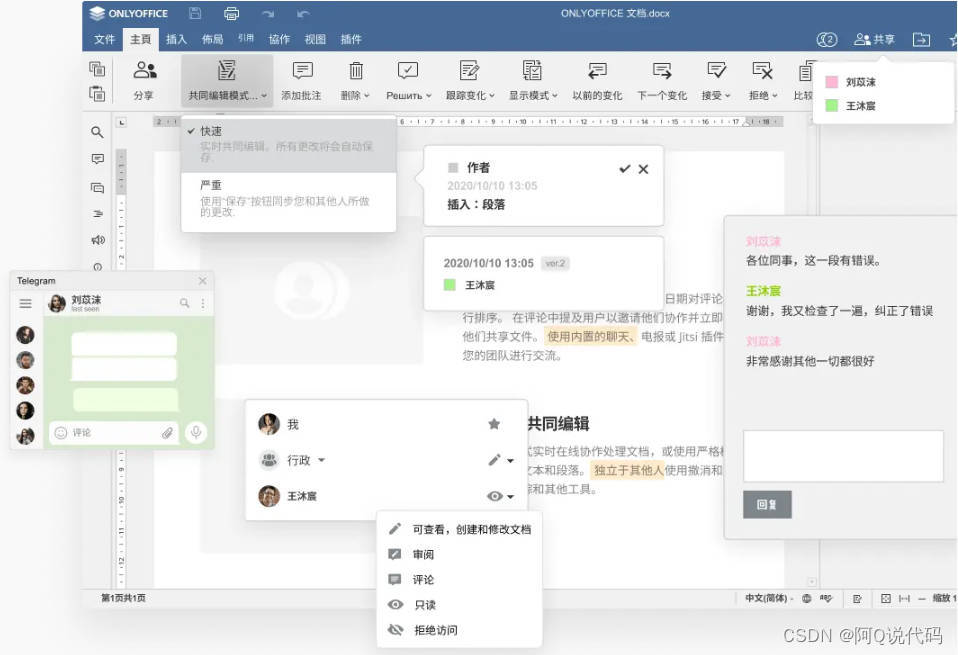This screenshot has width=958, height=655.
Task: Click the comment reply text box
Action: (843, 456)
